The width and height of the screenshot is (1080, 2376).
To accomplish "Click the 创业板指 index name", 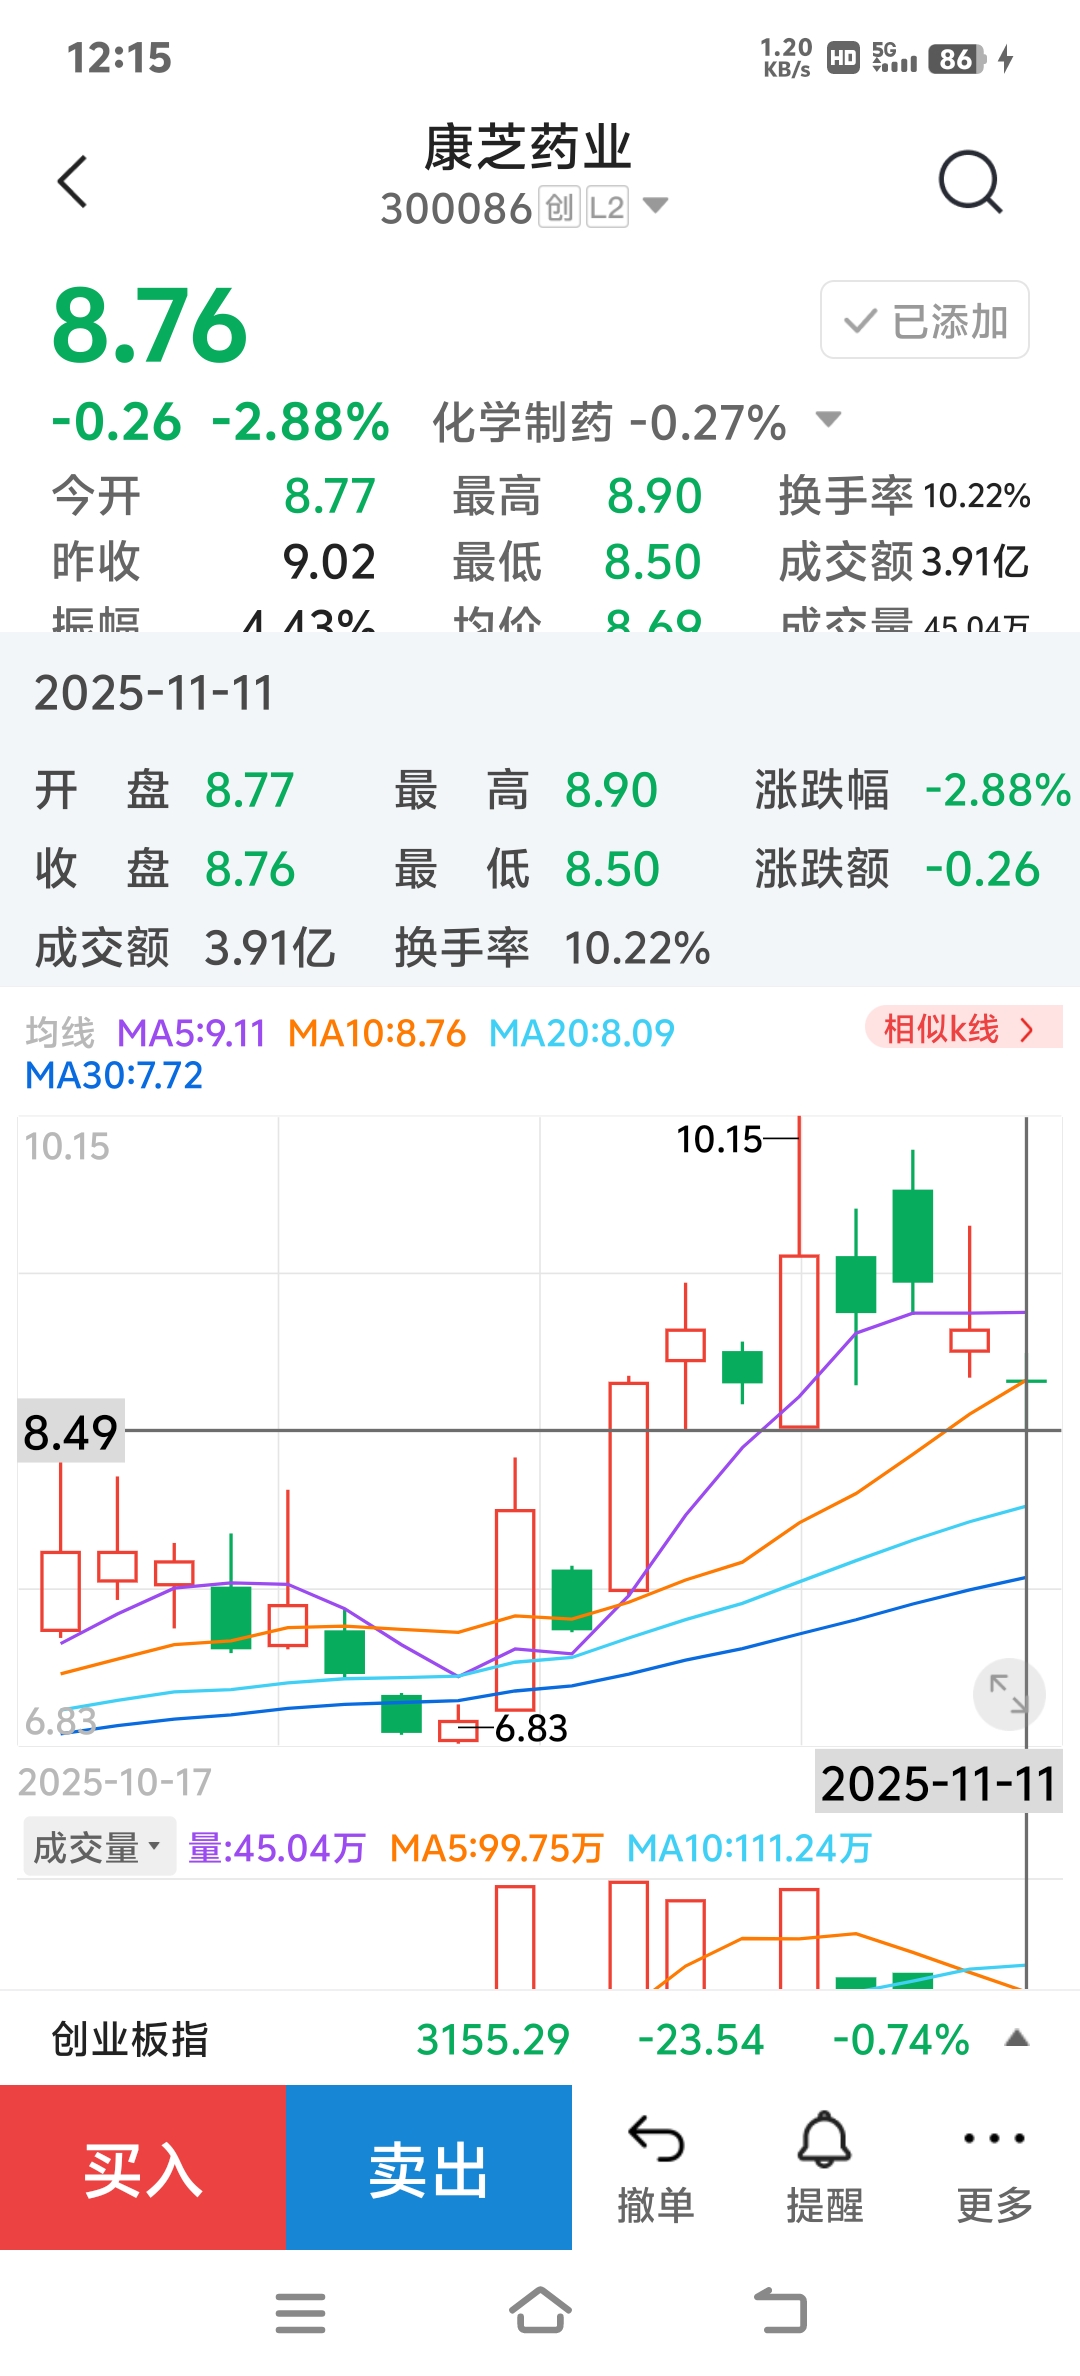I will coord(130,2039).
